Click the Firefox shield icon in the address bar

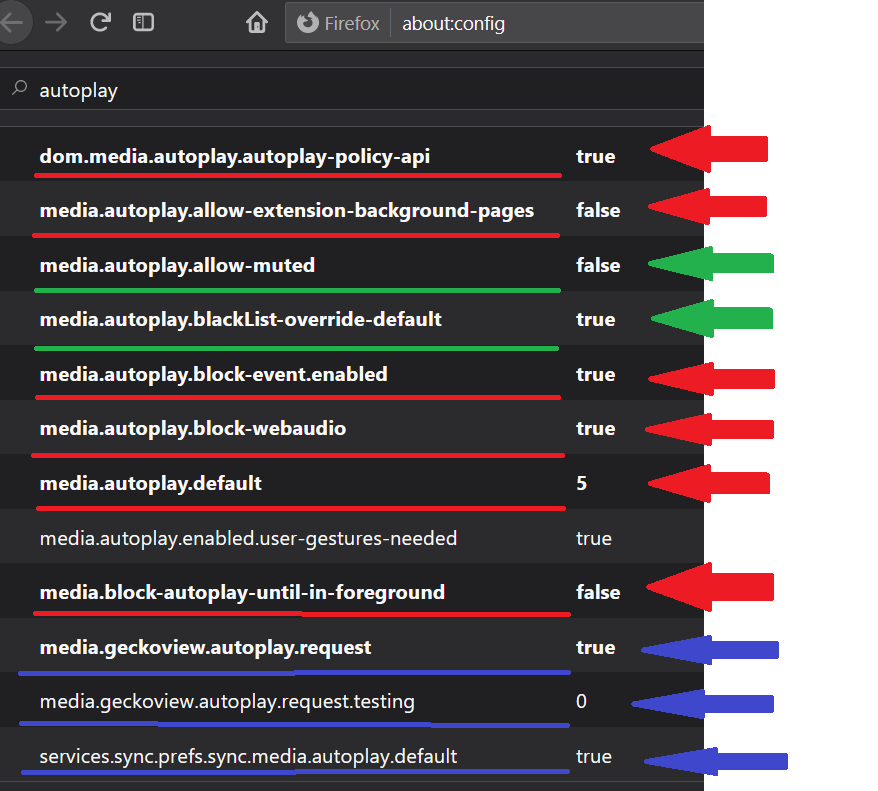point(308,22)
